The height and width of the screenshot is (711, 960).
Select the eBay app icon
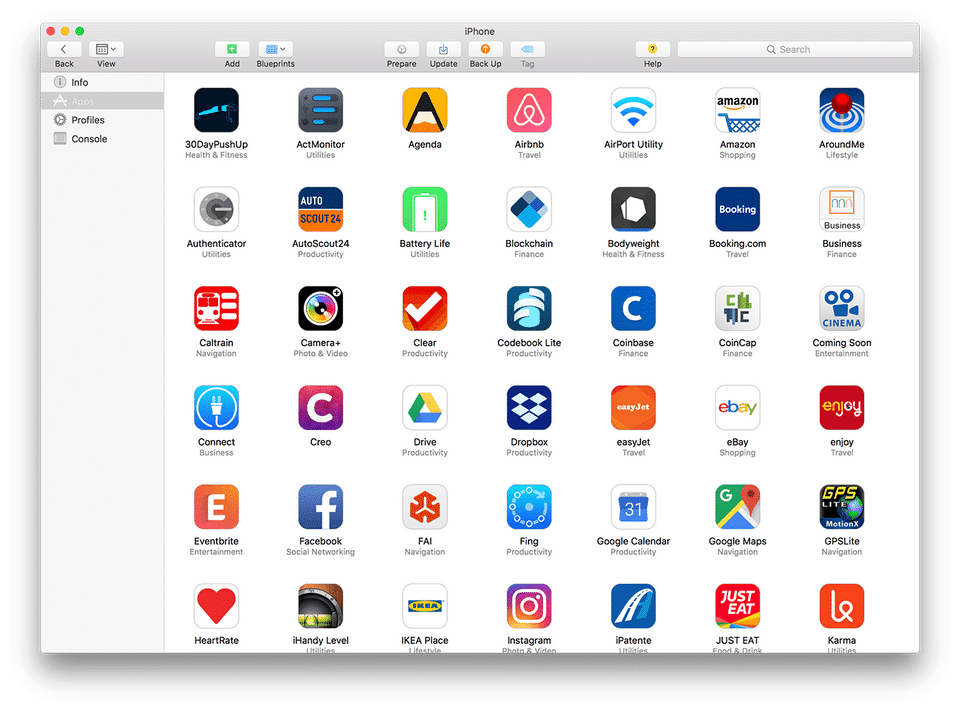tap(737, 408)
